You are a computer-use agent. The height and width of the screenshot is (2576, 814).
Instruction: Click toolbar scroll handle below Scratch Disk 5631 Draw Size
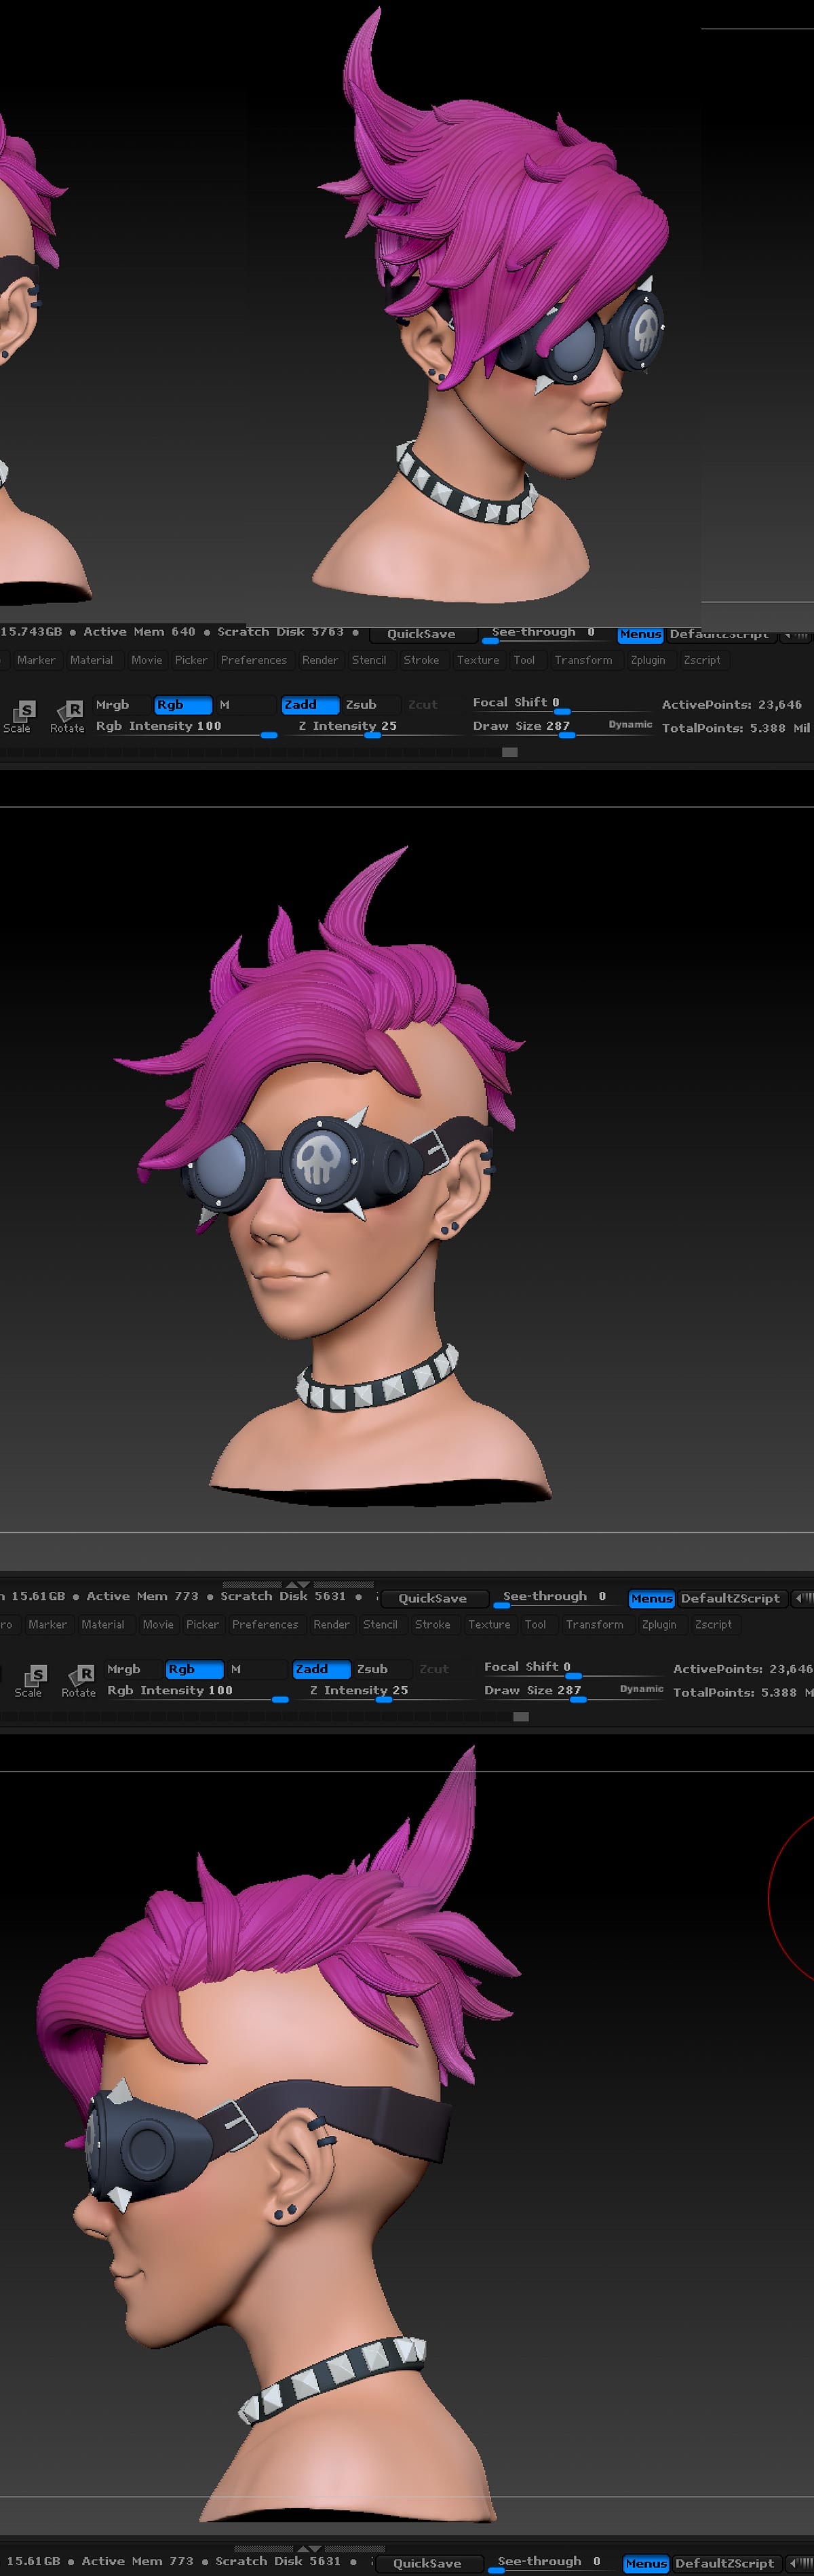click(521, 1717)
